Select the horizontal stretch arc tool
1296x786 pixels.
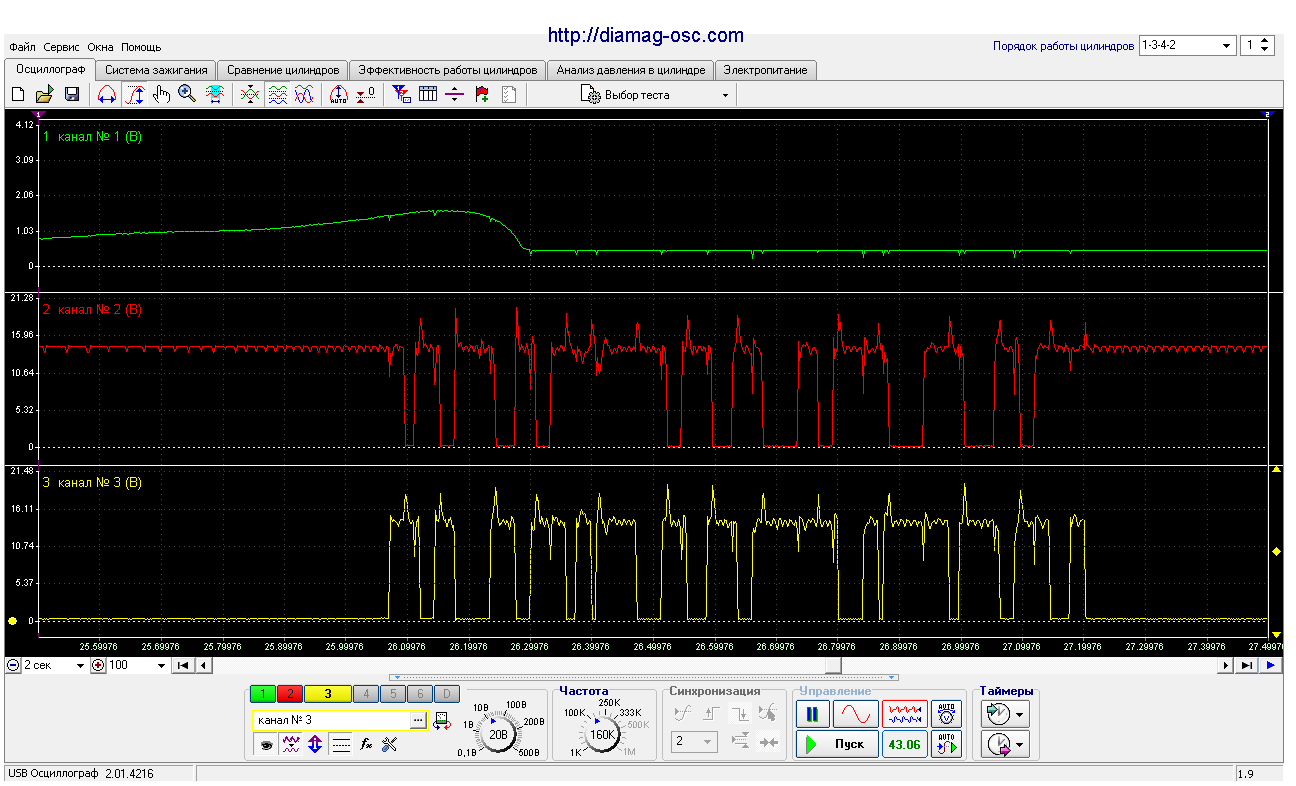click(x=107, y=95)
